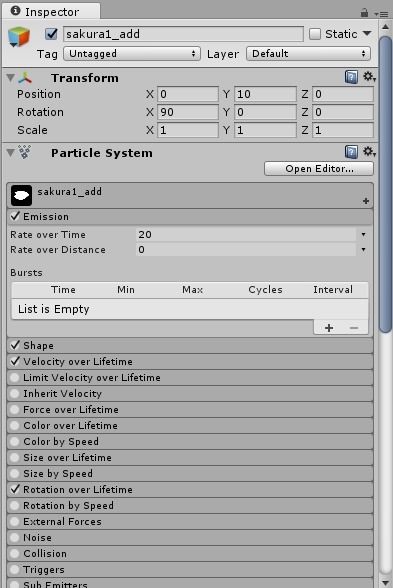
Task: Enable Size by Speed module
Action: pos(15,474)
